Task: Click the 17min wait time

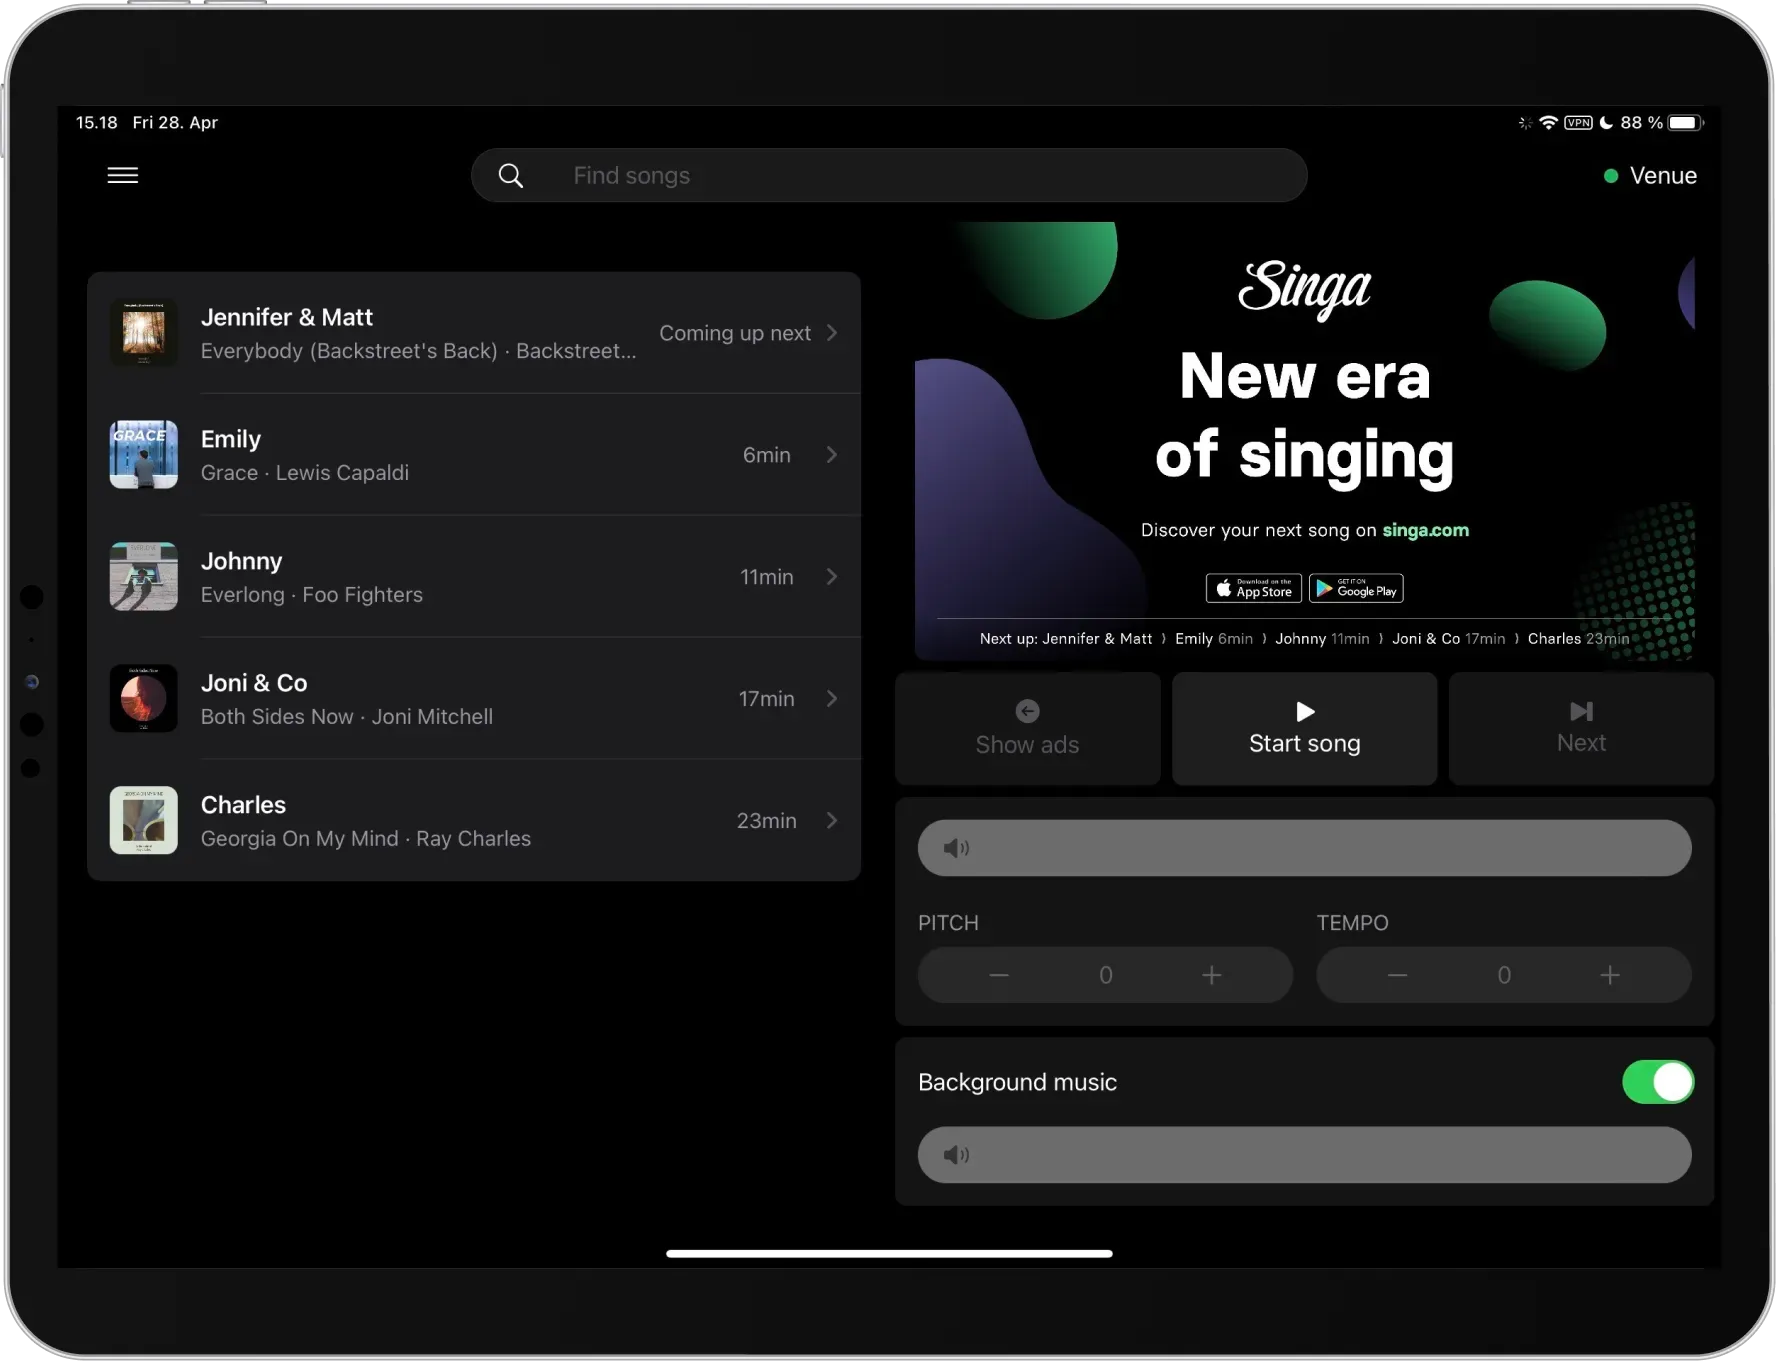Action: click(767, 699)
